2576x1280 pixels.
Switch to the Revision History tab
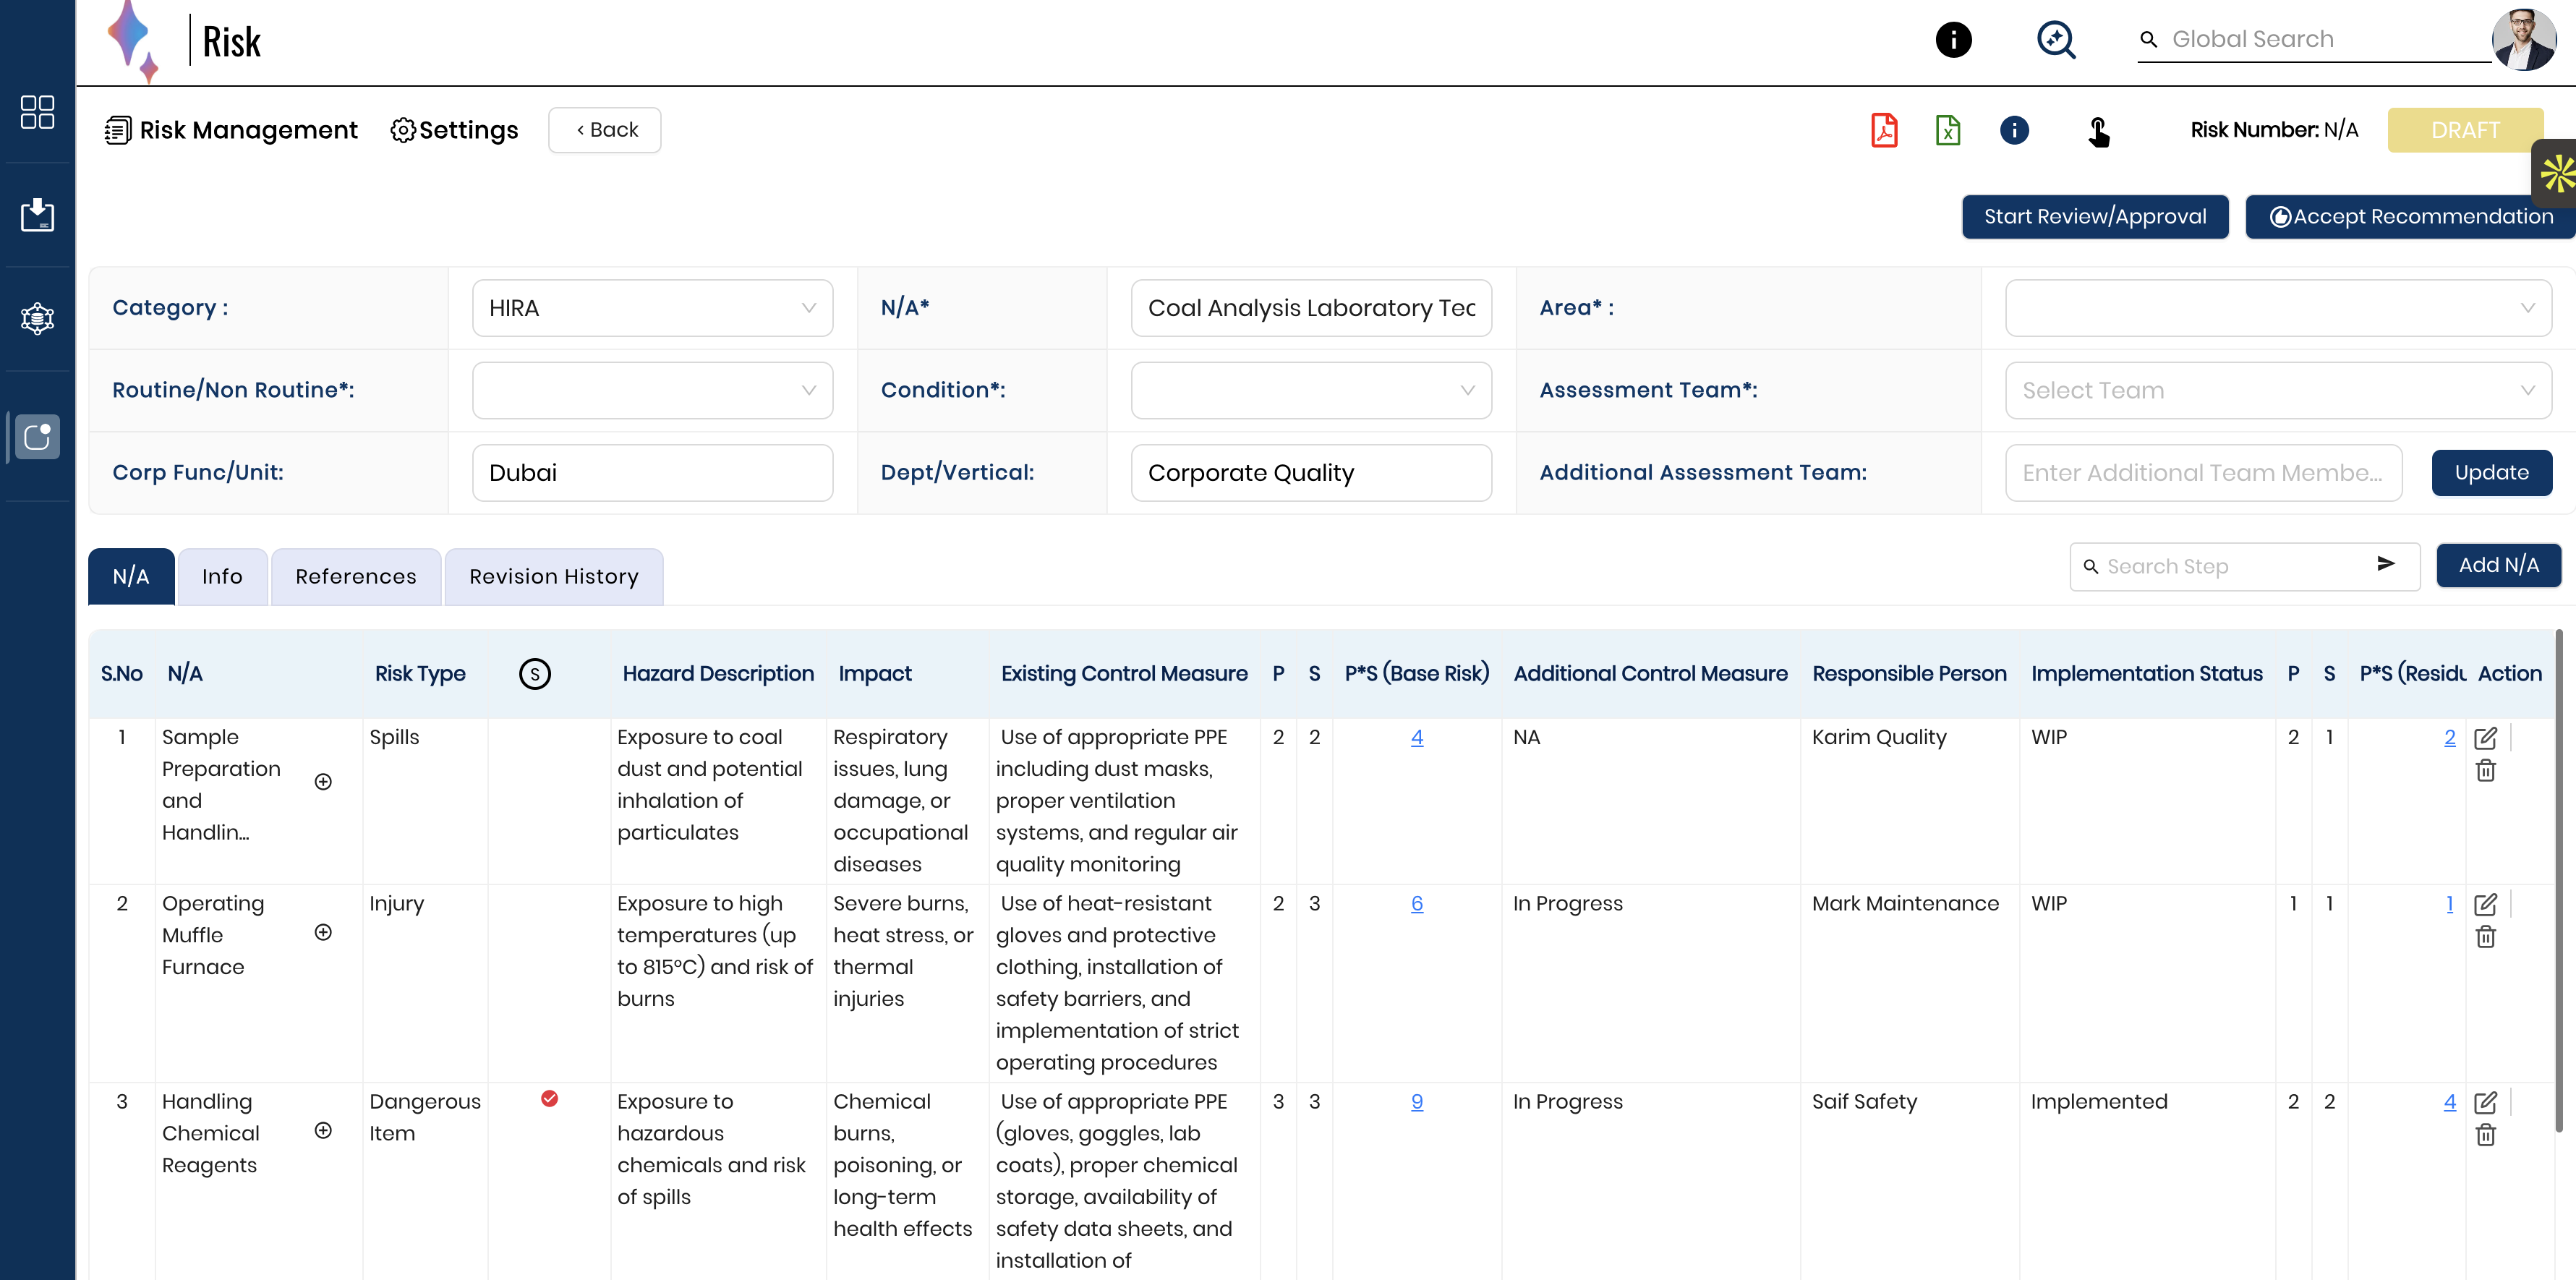553,576
